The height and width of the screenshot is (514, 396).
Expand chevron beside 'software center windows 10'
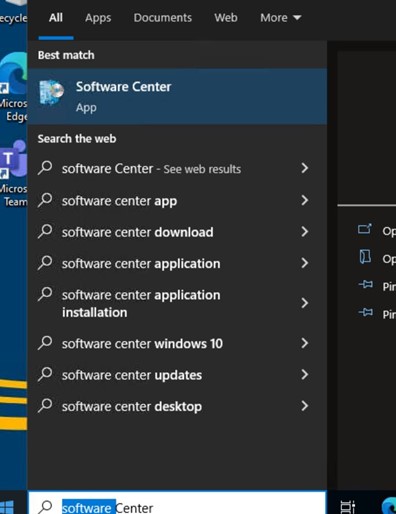point(304,343)
